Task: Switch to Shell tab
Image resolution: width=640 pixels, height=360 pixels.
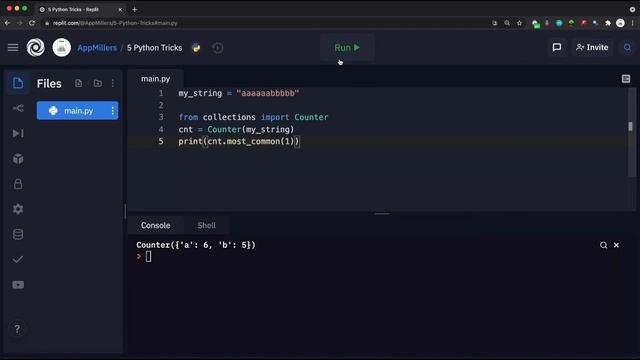Action: point(207,225)
